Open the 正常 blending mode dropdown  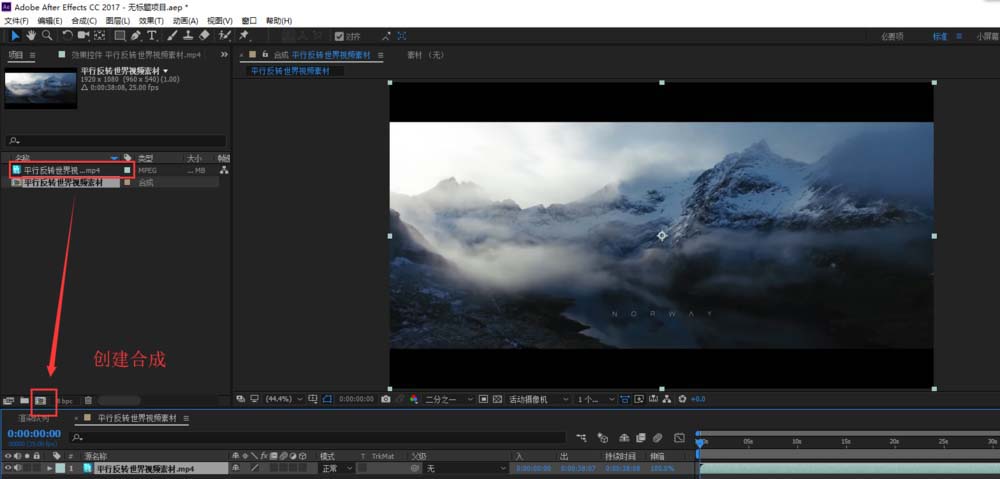[337, 468]
